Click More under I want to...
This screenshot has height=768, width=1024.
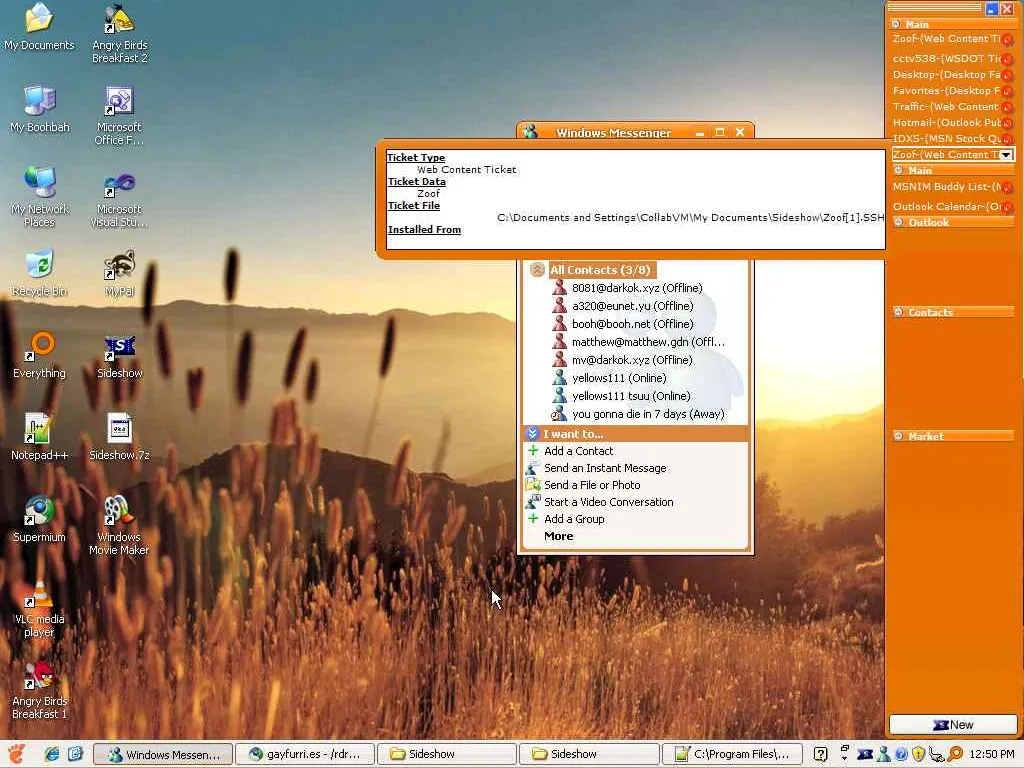[x=558, y=536]
